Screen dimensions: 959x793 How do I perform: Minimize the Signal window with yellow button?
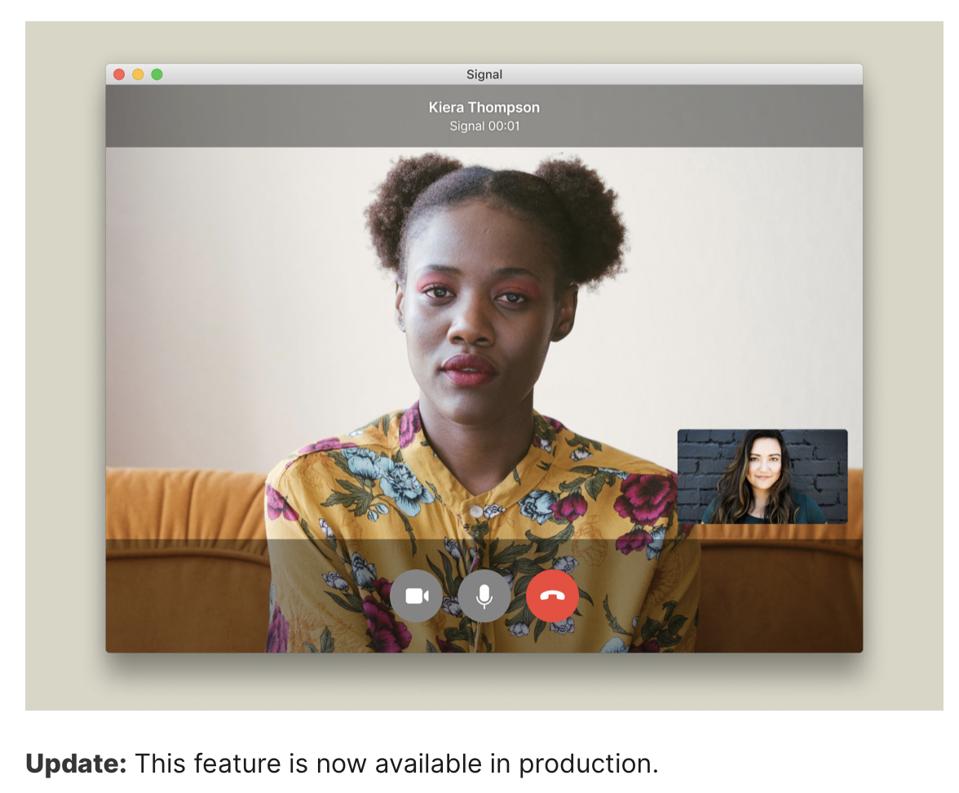(x=138, y=74)
